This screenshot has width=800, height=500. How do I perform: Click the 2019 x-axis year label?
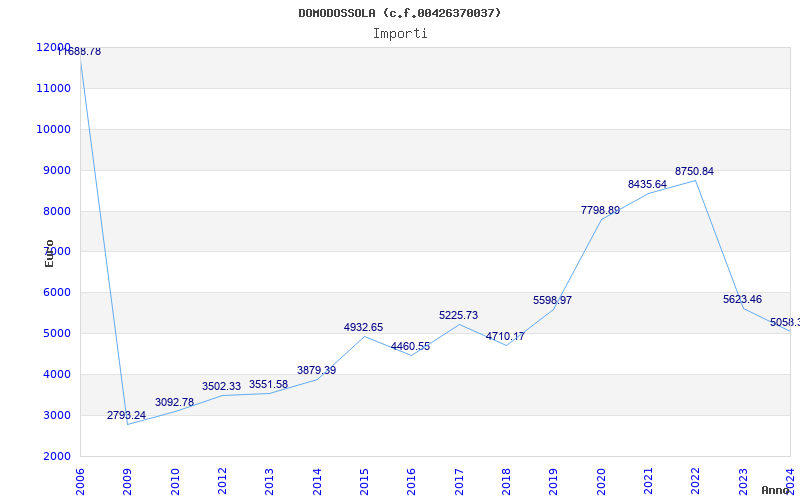tap(554, 482)
